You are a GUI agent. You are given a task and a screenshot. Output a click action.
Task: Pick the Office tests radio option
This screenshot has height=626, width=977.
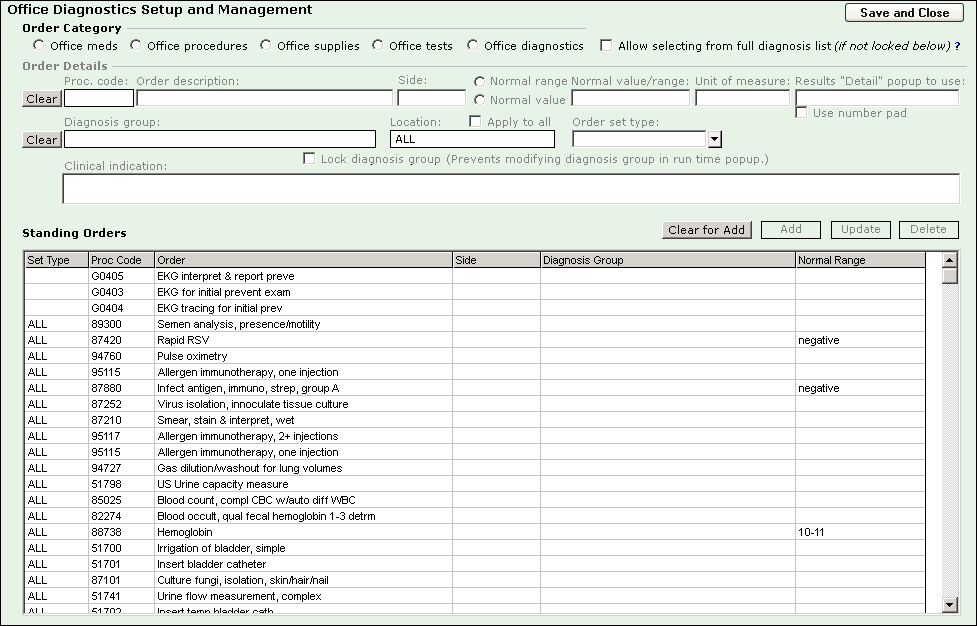coord(378,45)
